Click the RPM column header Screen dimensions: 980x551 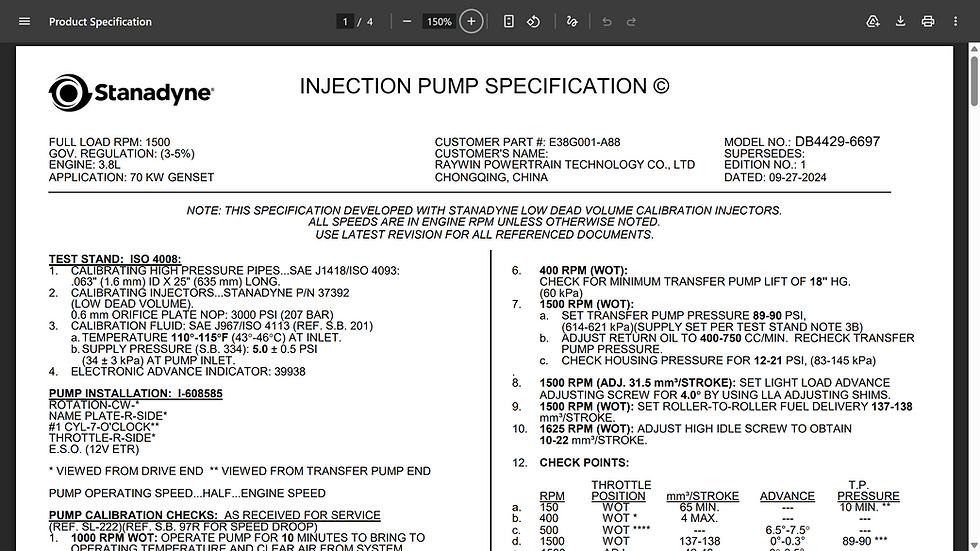(552, 496)
